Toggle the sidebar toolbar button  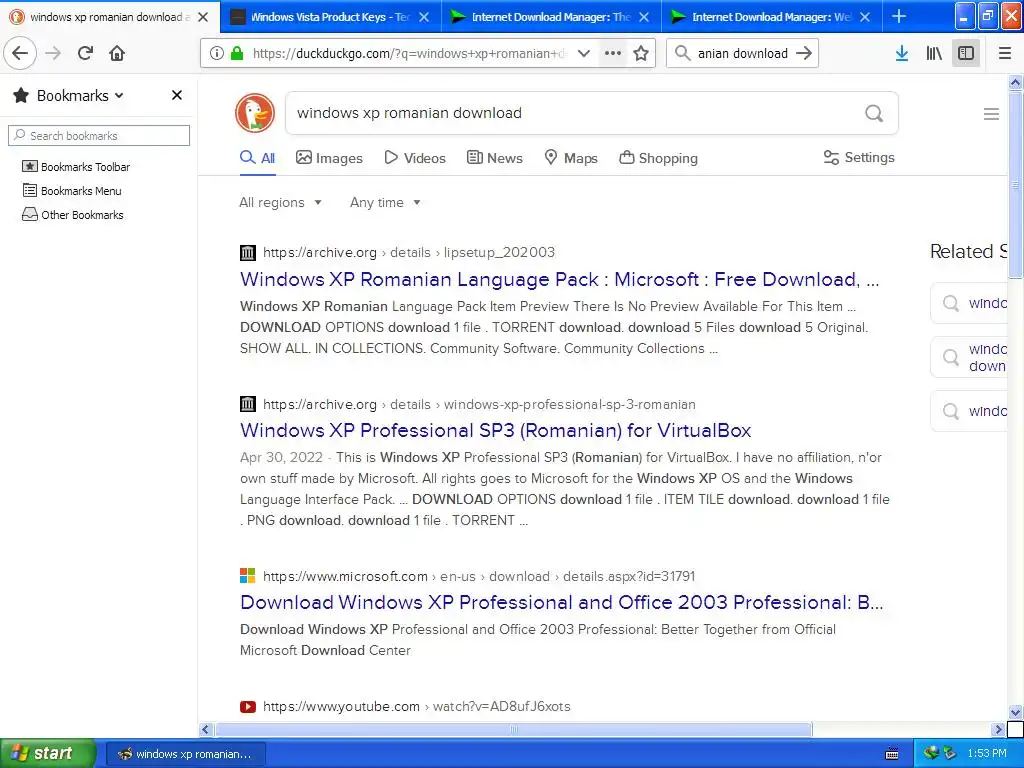pyautogui.click(x=966, y=54)
